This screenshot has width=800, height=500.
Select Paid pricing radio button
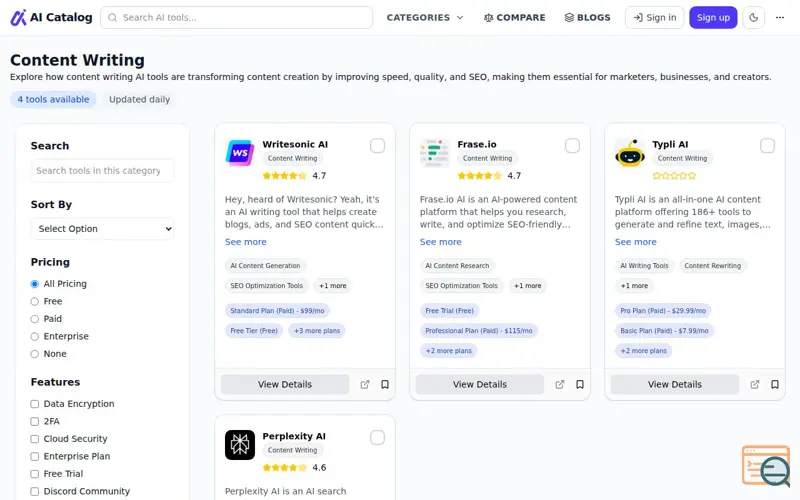pos(35,319)
